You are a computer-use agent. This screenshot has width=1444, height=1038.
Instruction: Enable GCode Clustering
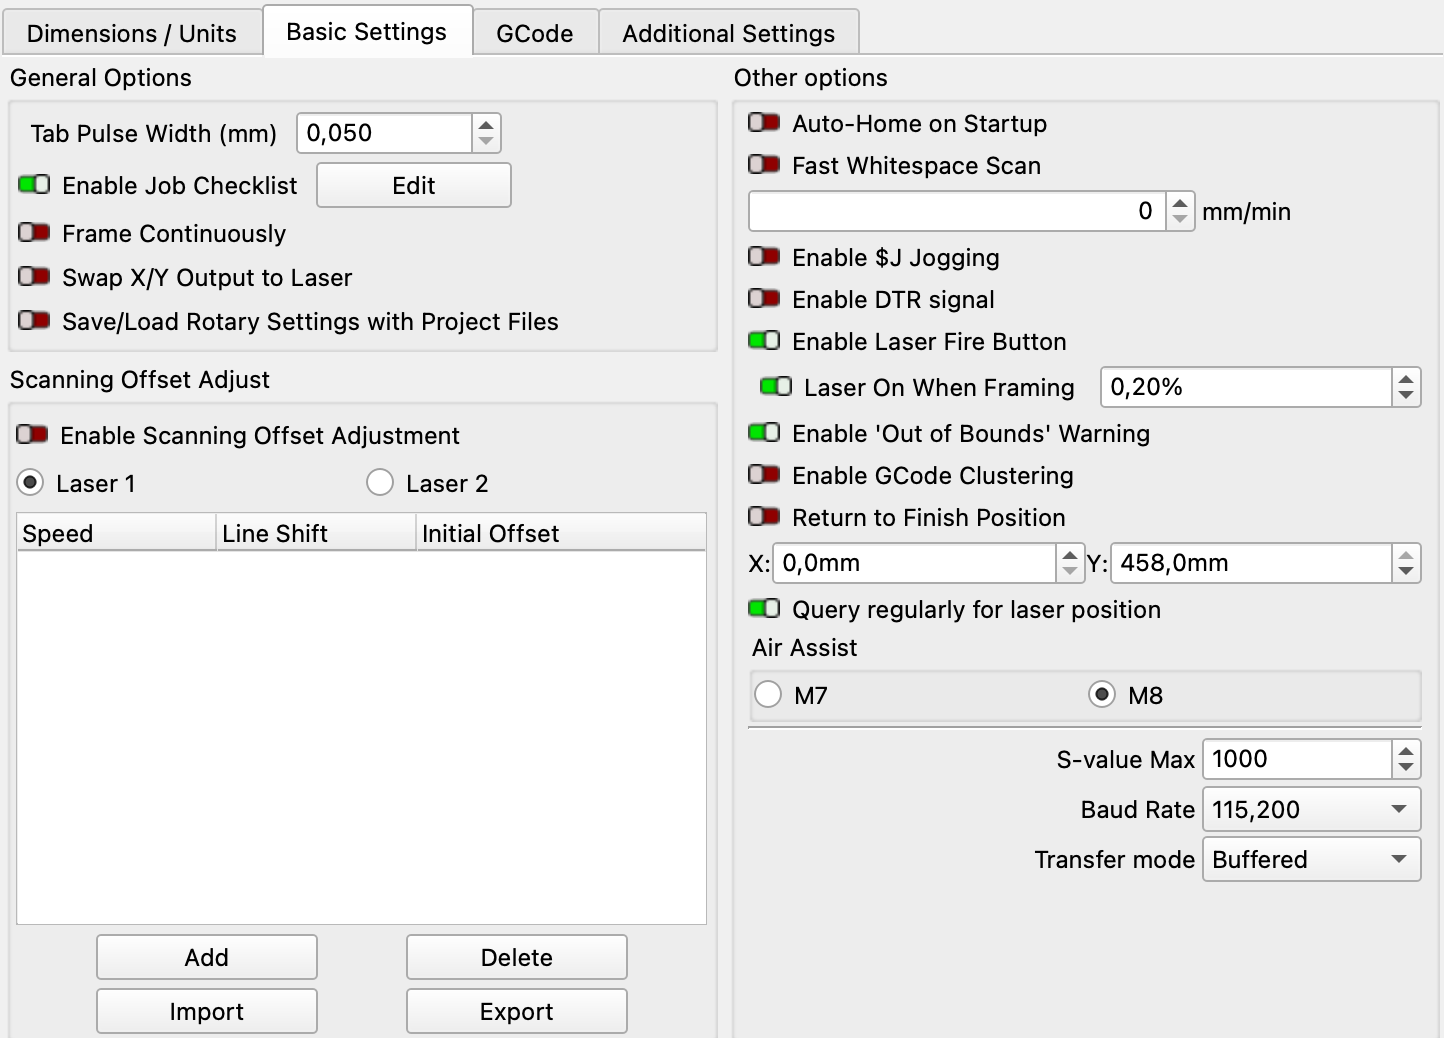click(x=764, y=475)
